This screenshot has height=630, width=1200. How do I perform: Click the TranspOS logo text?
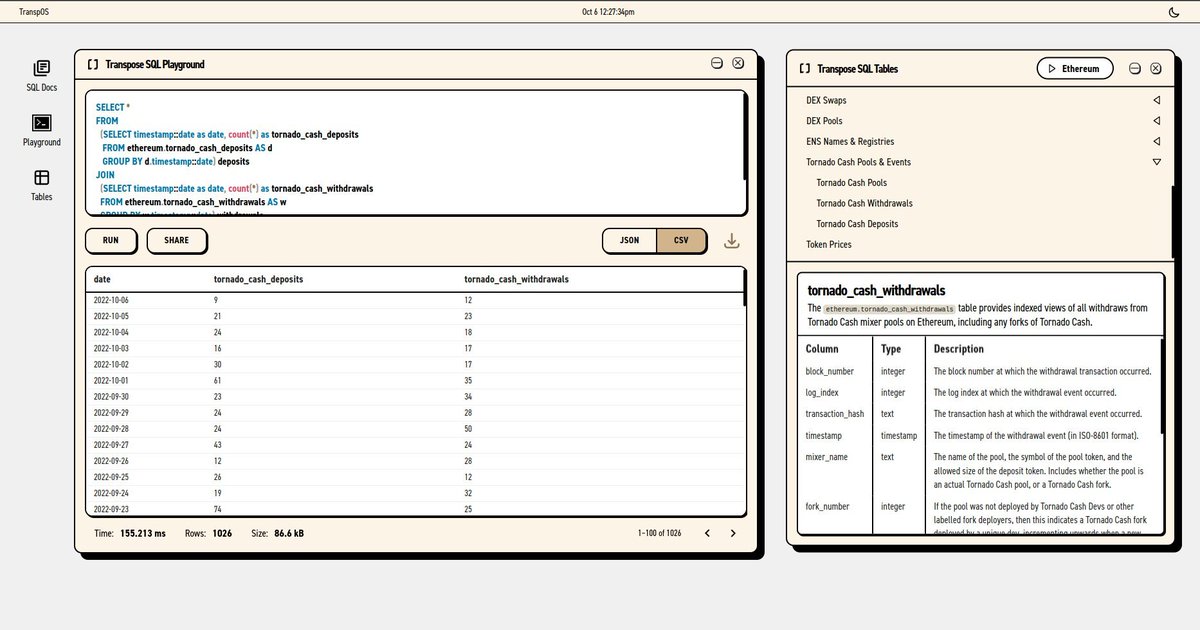[36, 12]
